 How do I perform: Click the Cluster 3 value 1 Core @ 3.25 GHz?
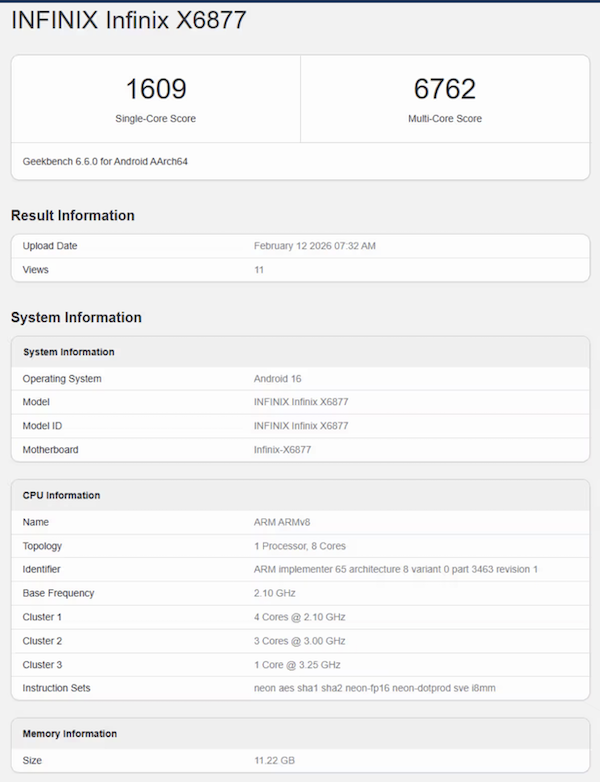[297, 665]
